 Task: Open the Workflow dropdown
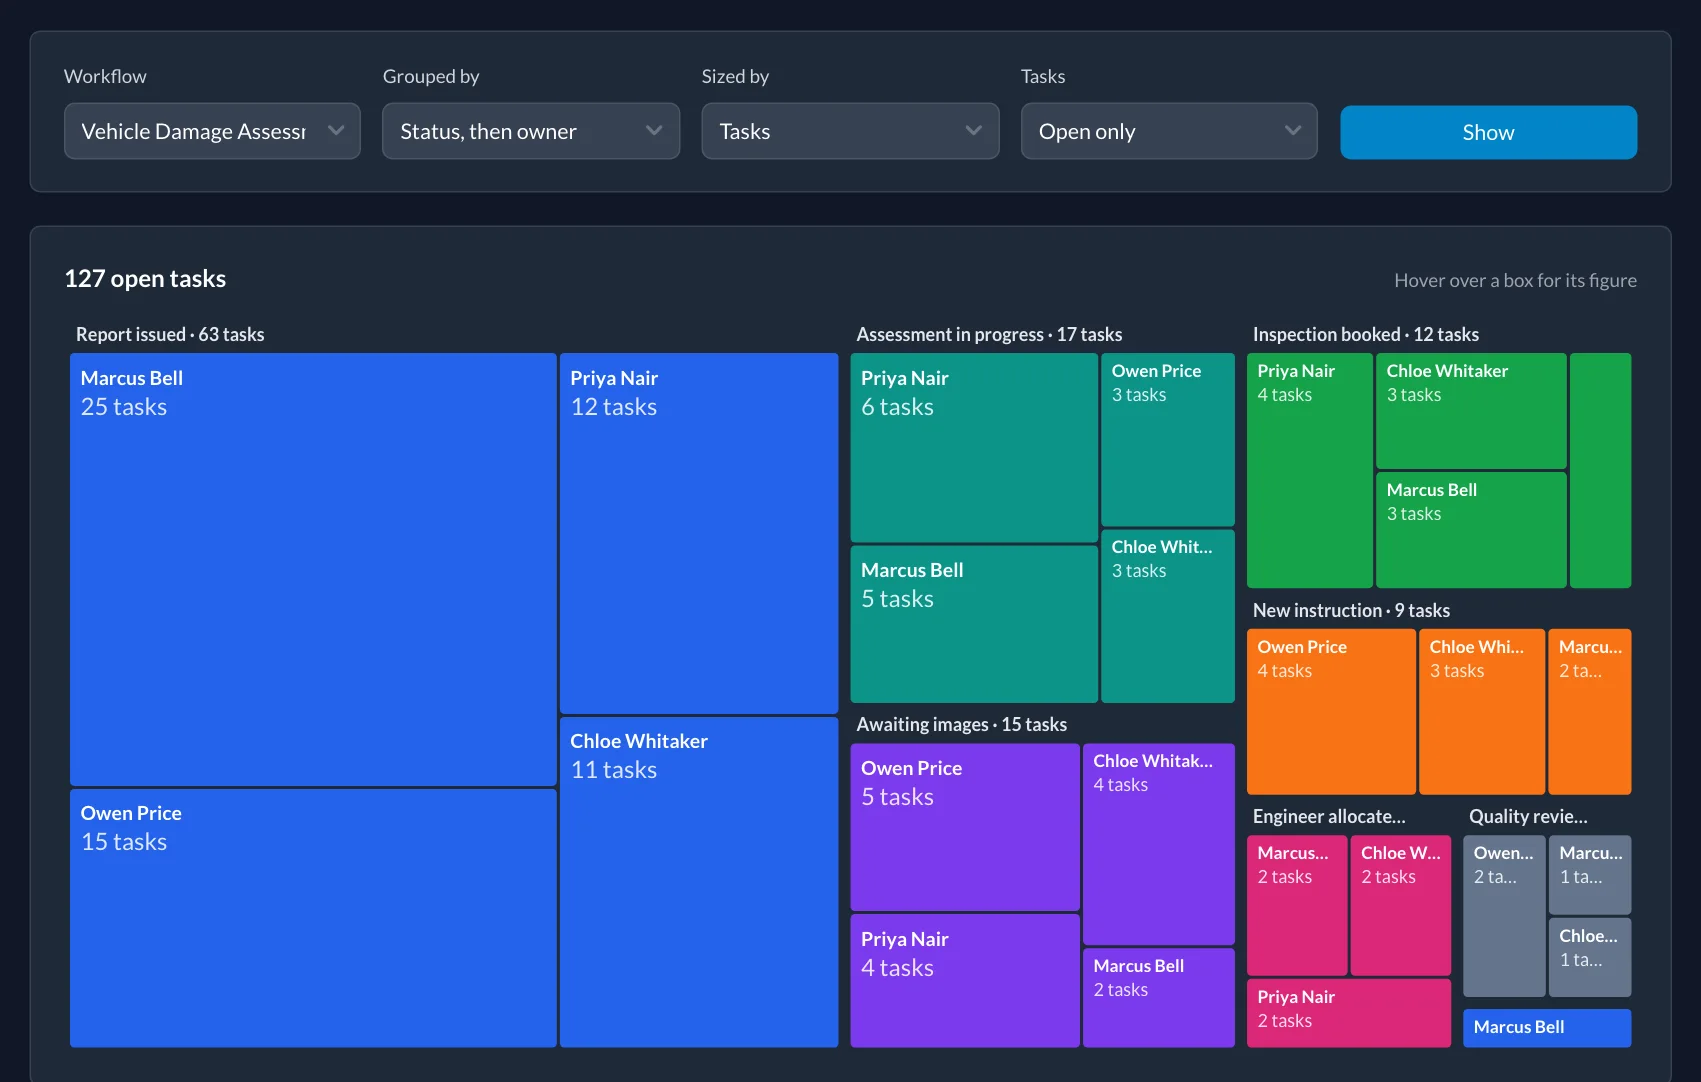click(x=212, y=131)
